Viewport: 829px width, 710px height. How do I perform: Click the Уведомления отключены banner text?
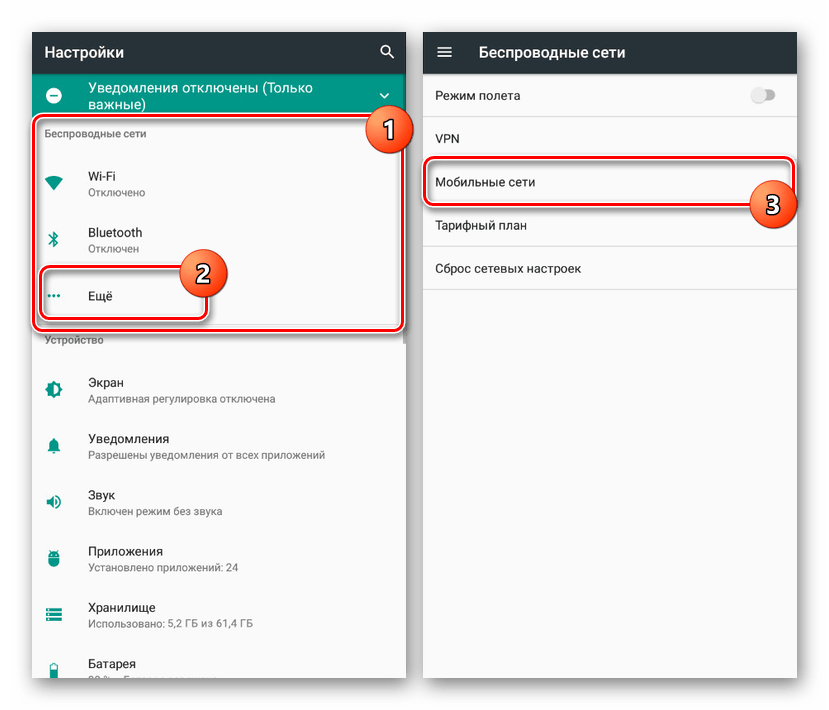click(x=200, y=96)
